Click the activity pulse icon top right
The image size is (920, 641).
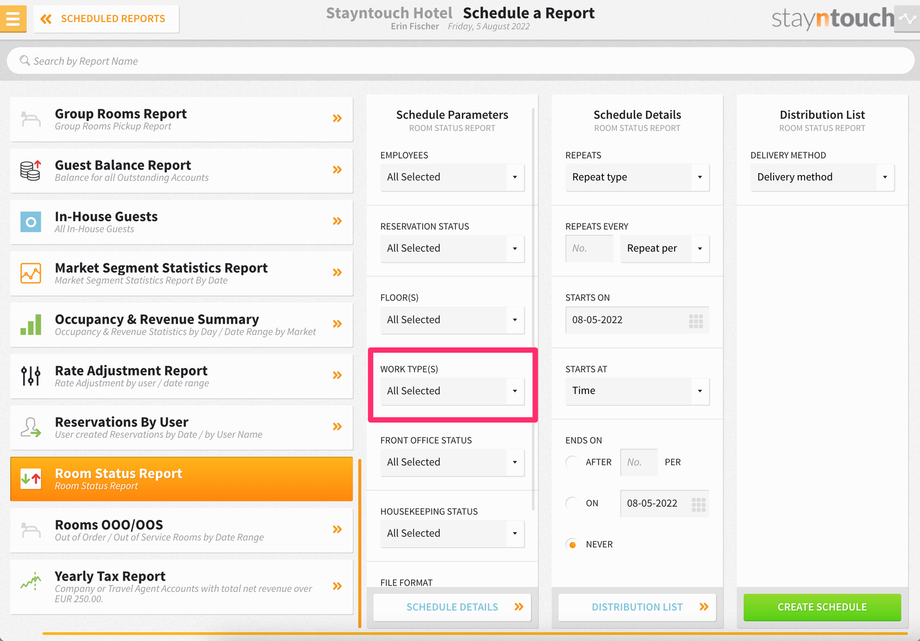907,19
